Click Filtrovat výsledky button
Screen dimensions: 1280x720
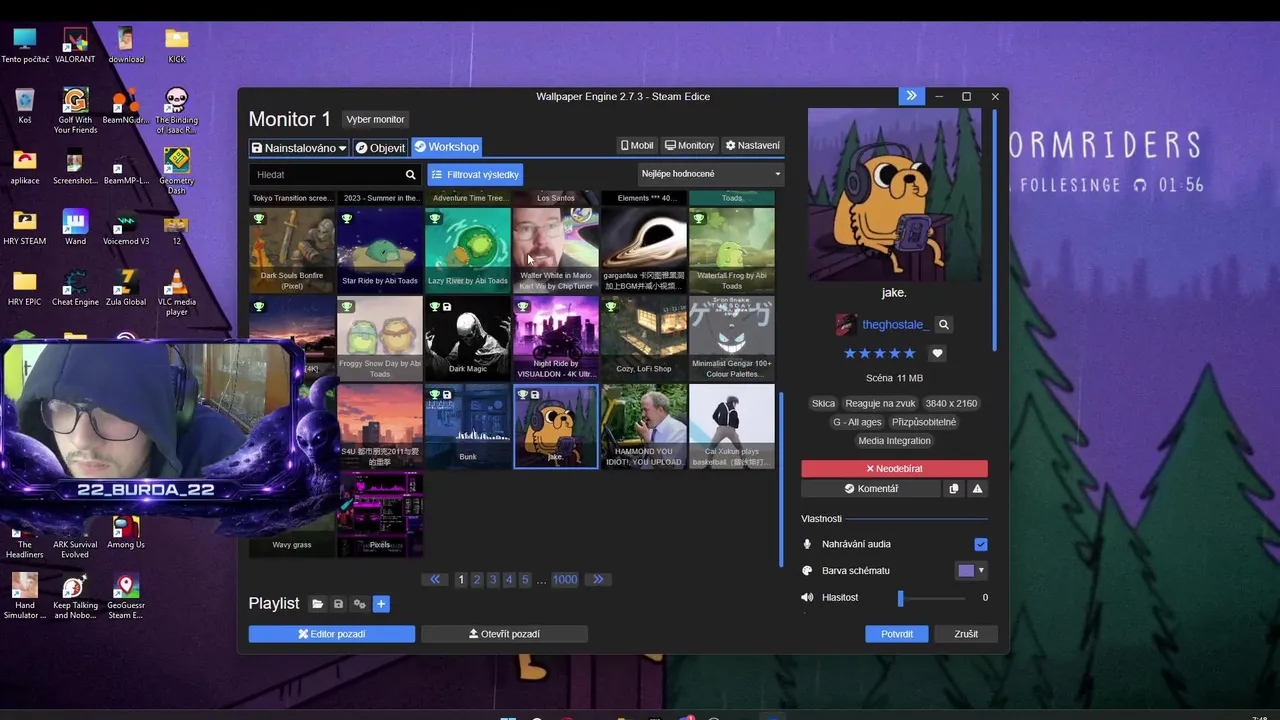pyautogui.click(x=475, y=174)
